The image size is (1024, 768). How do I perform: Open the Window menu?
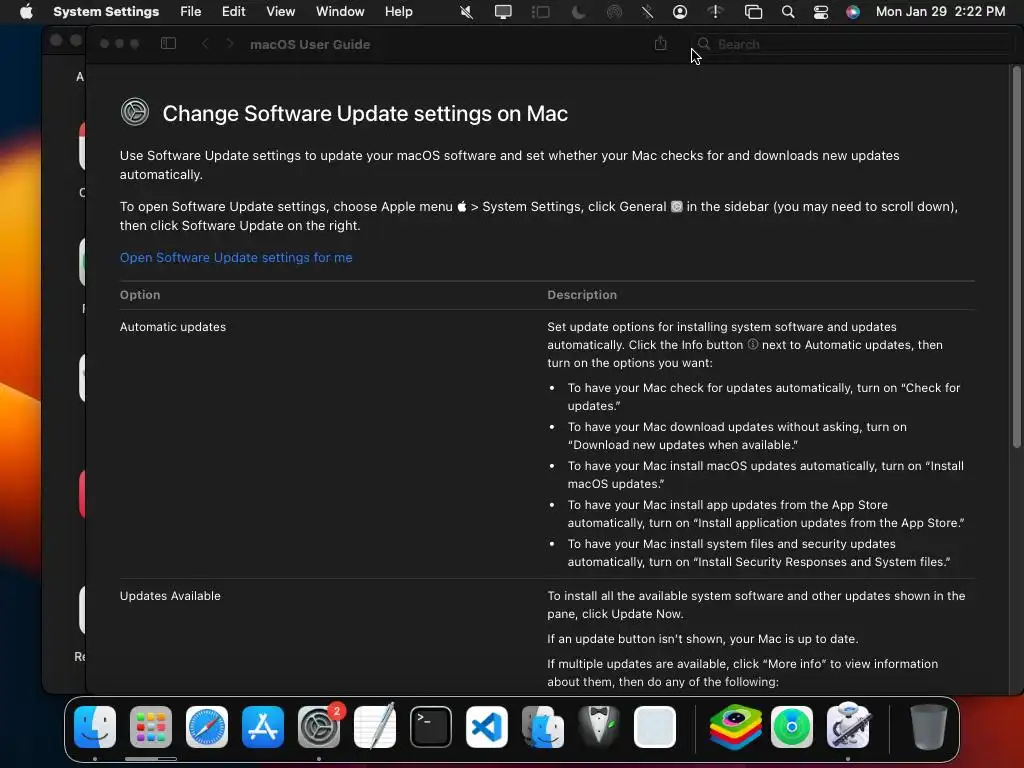340,12
